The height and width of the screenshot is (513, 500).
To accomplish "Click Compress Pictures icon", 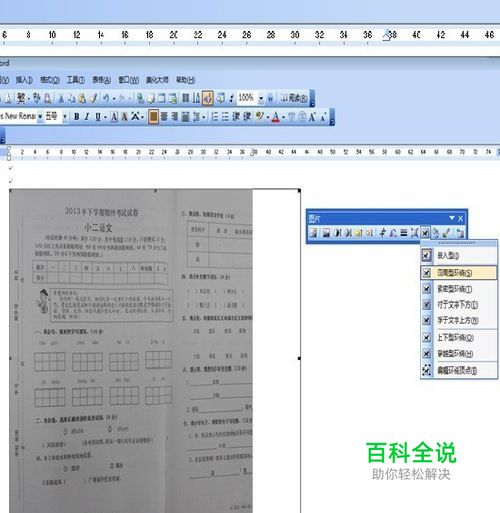I will pyautogui.click(x=414, y=233).
